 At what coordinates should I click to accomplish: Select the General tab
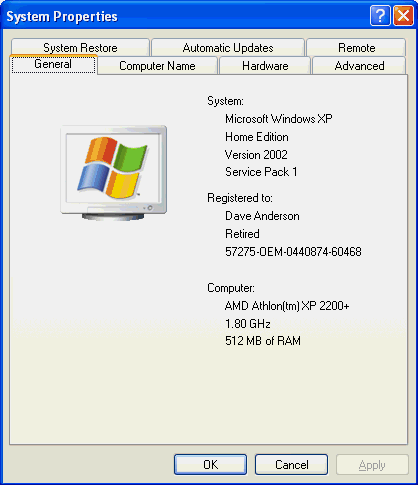pos(53,64)
